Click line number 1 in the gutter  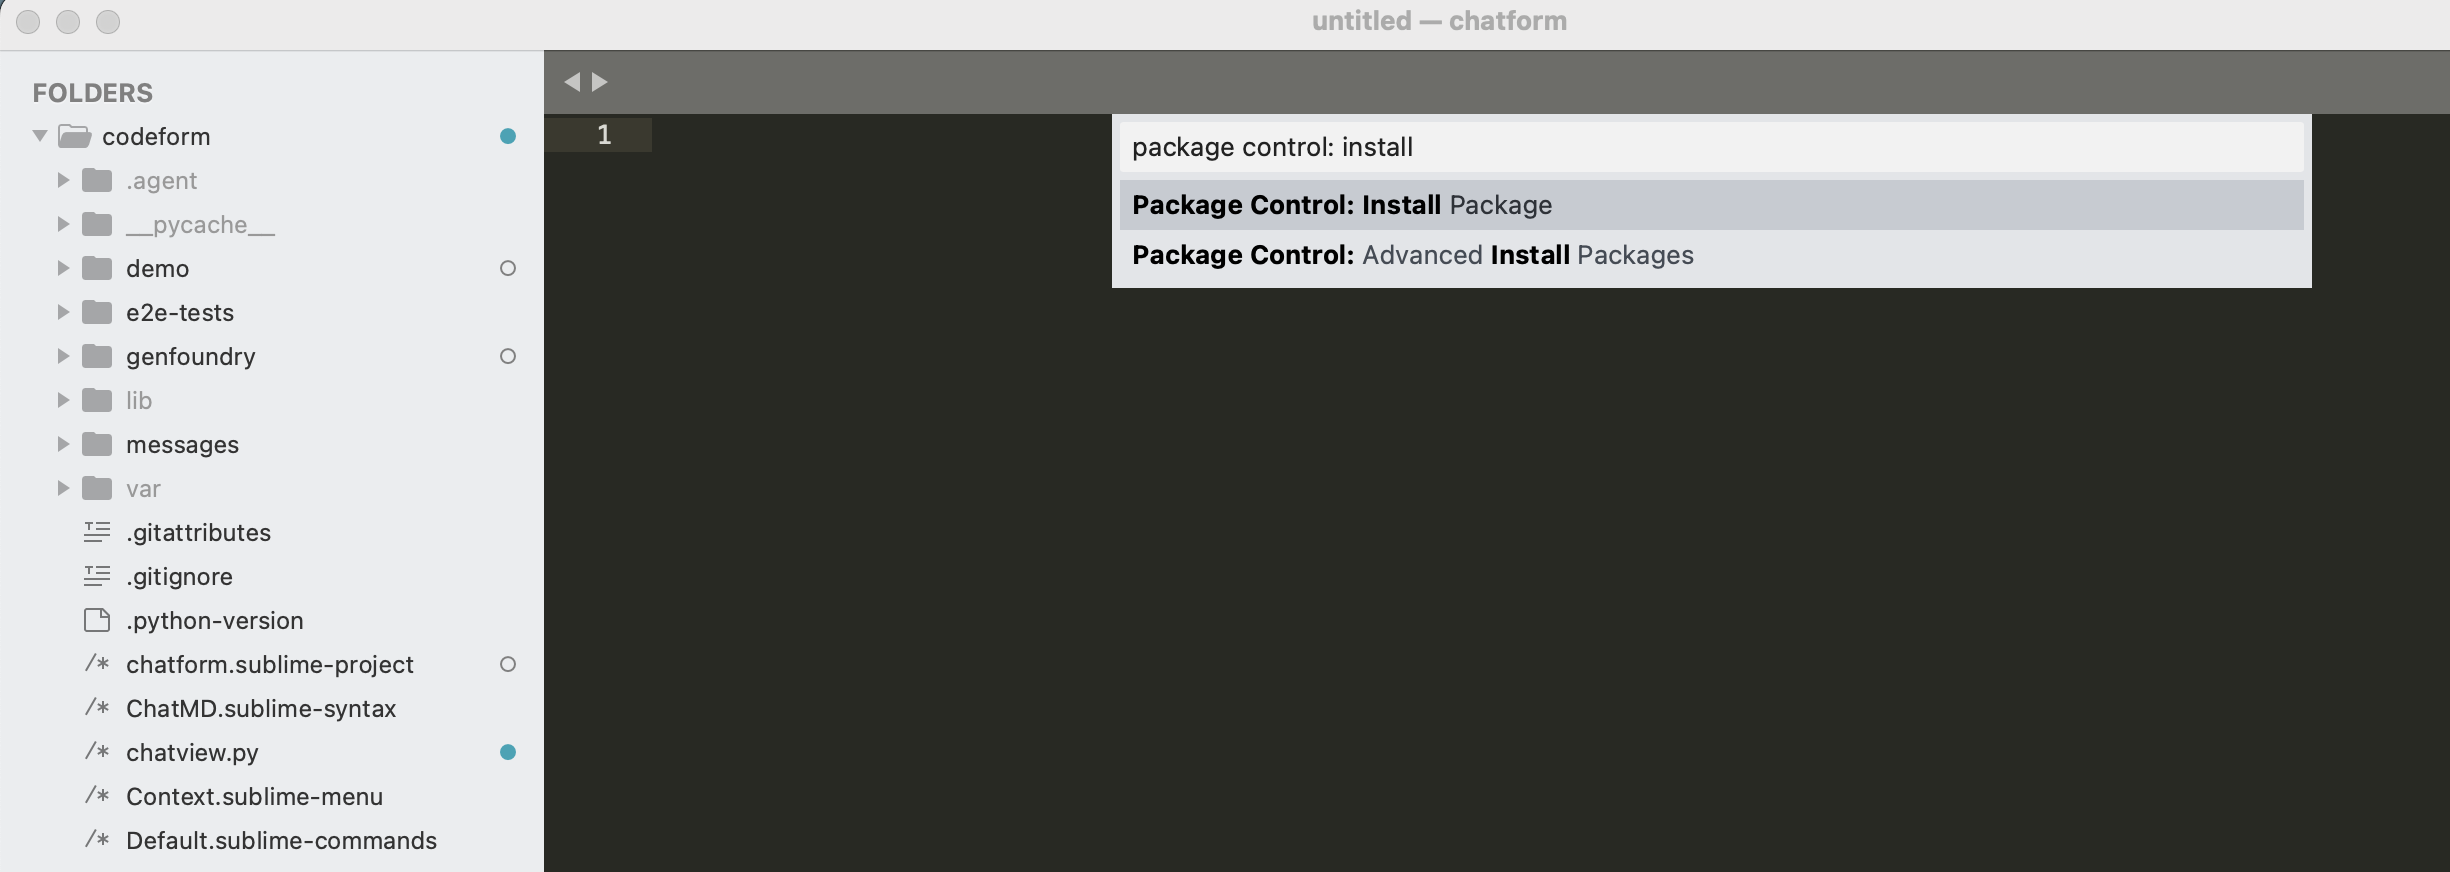(604, 135)
